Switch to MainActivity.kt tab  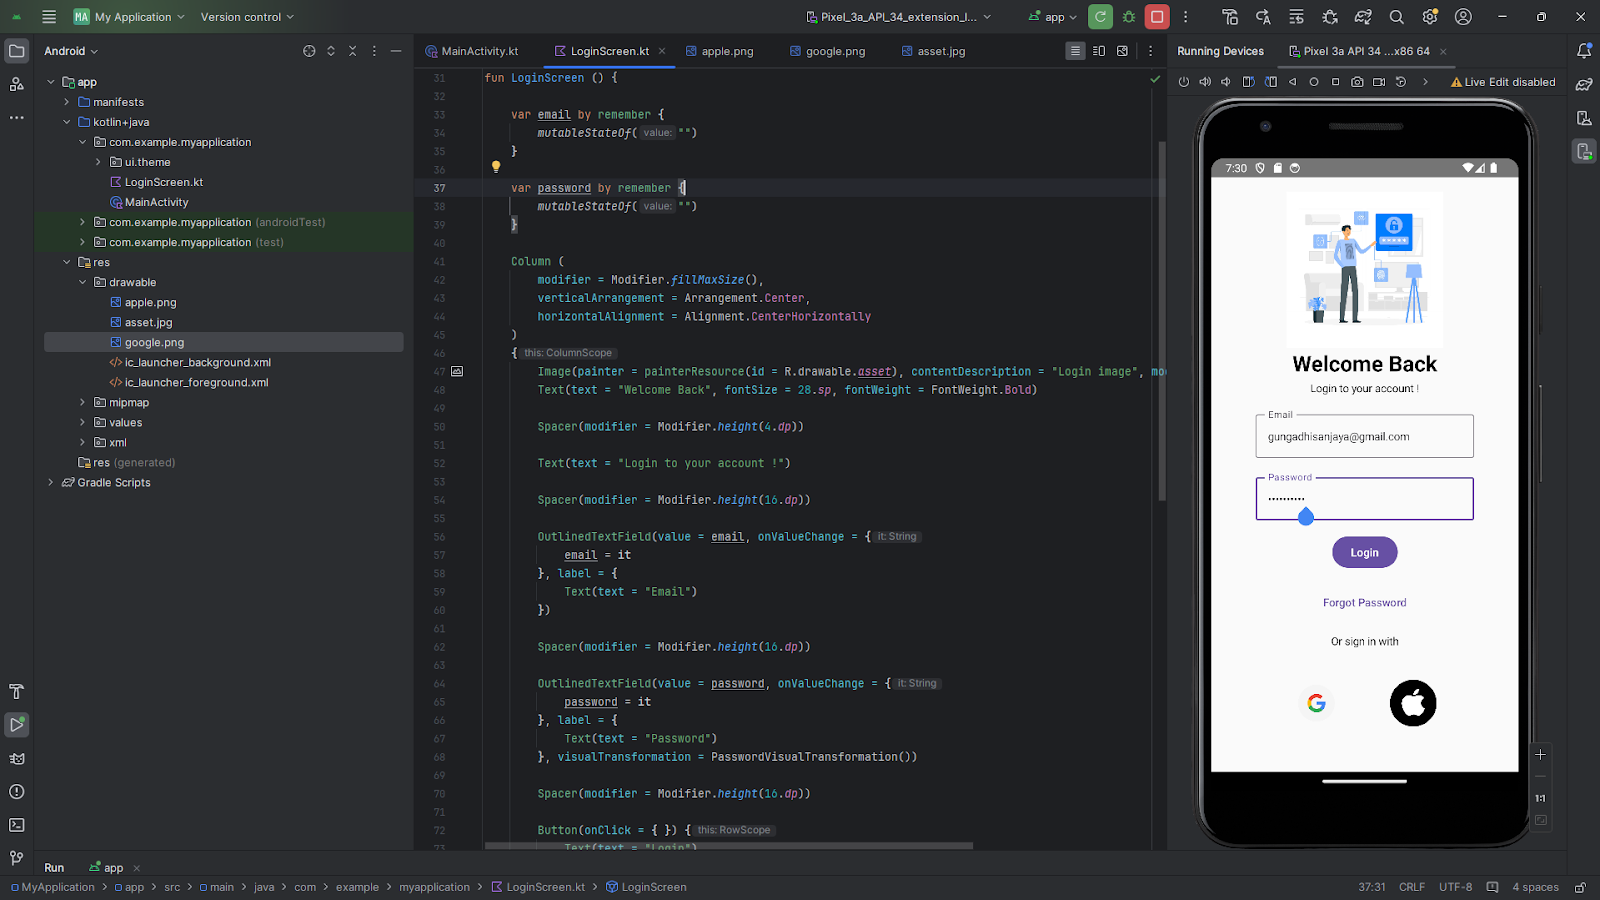[x=472, y=51]
